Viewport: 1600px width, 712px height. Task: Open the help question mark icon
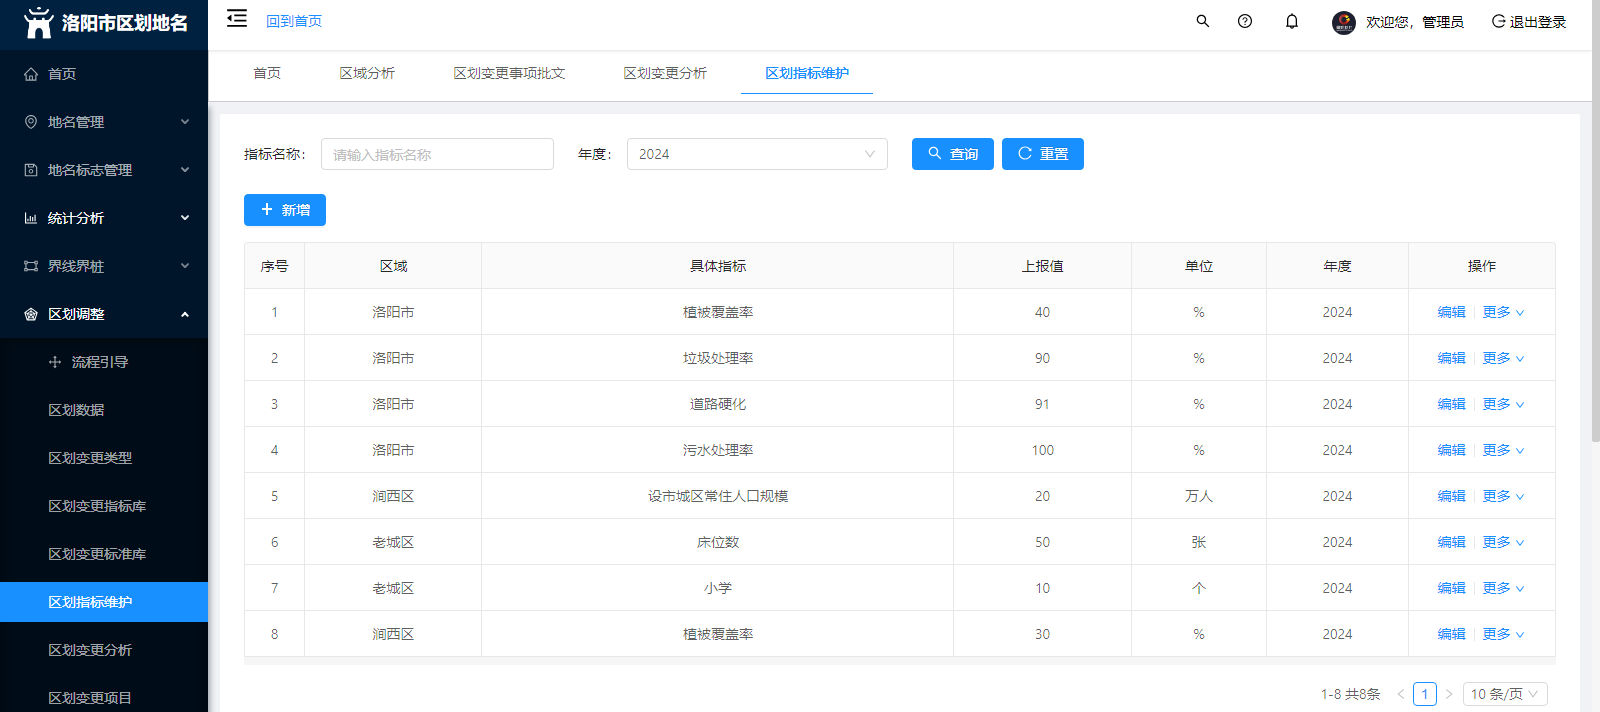(1245, 21)
